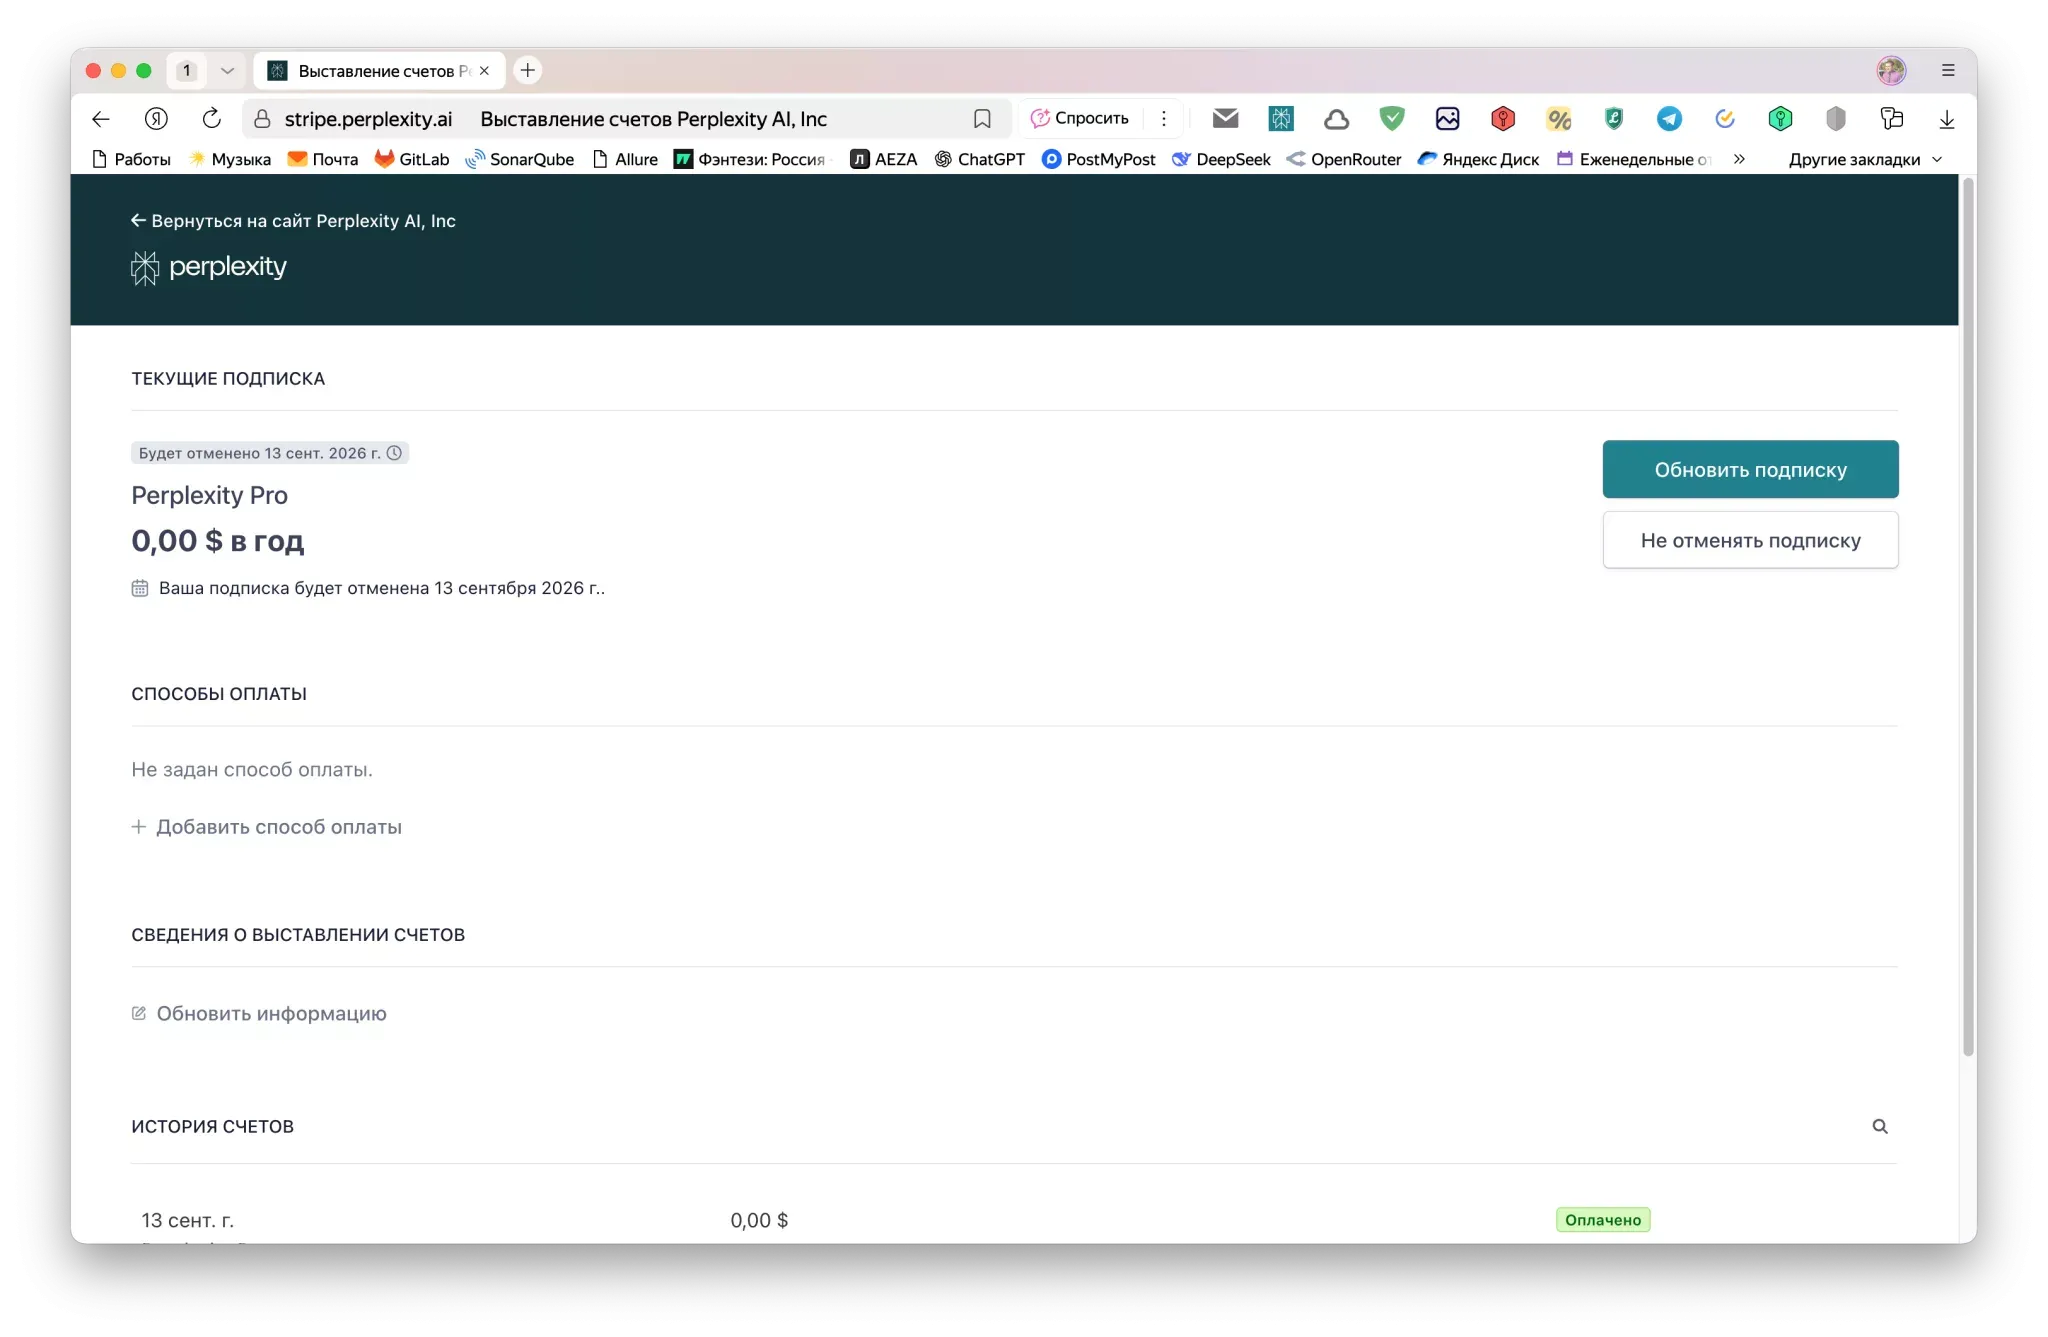Open the Яндекс Диск bookmark
This screenshot has width=2048, height=1337.
(x=1479, y=159)
